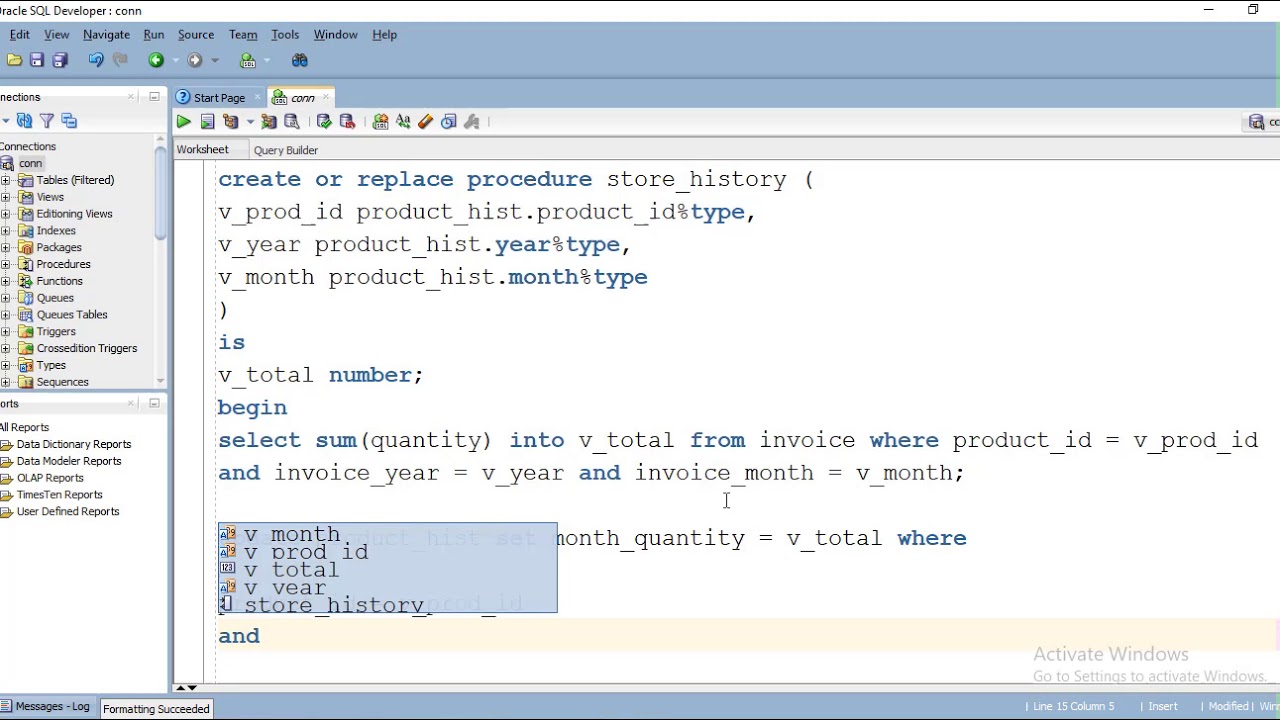1280x720 pixels.
Task: Expand the Indexes node
Action: pyautogui.click(x=6, y=231)
